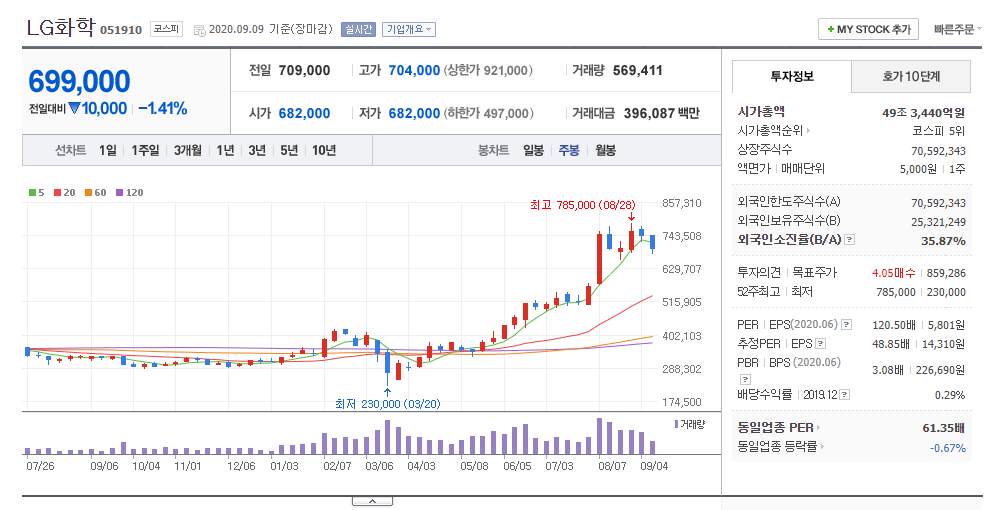The width and height of the screenshot is (991, 510).
Task: Click the LG화학 stock name heading
Action: click(61, 27)
